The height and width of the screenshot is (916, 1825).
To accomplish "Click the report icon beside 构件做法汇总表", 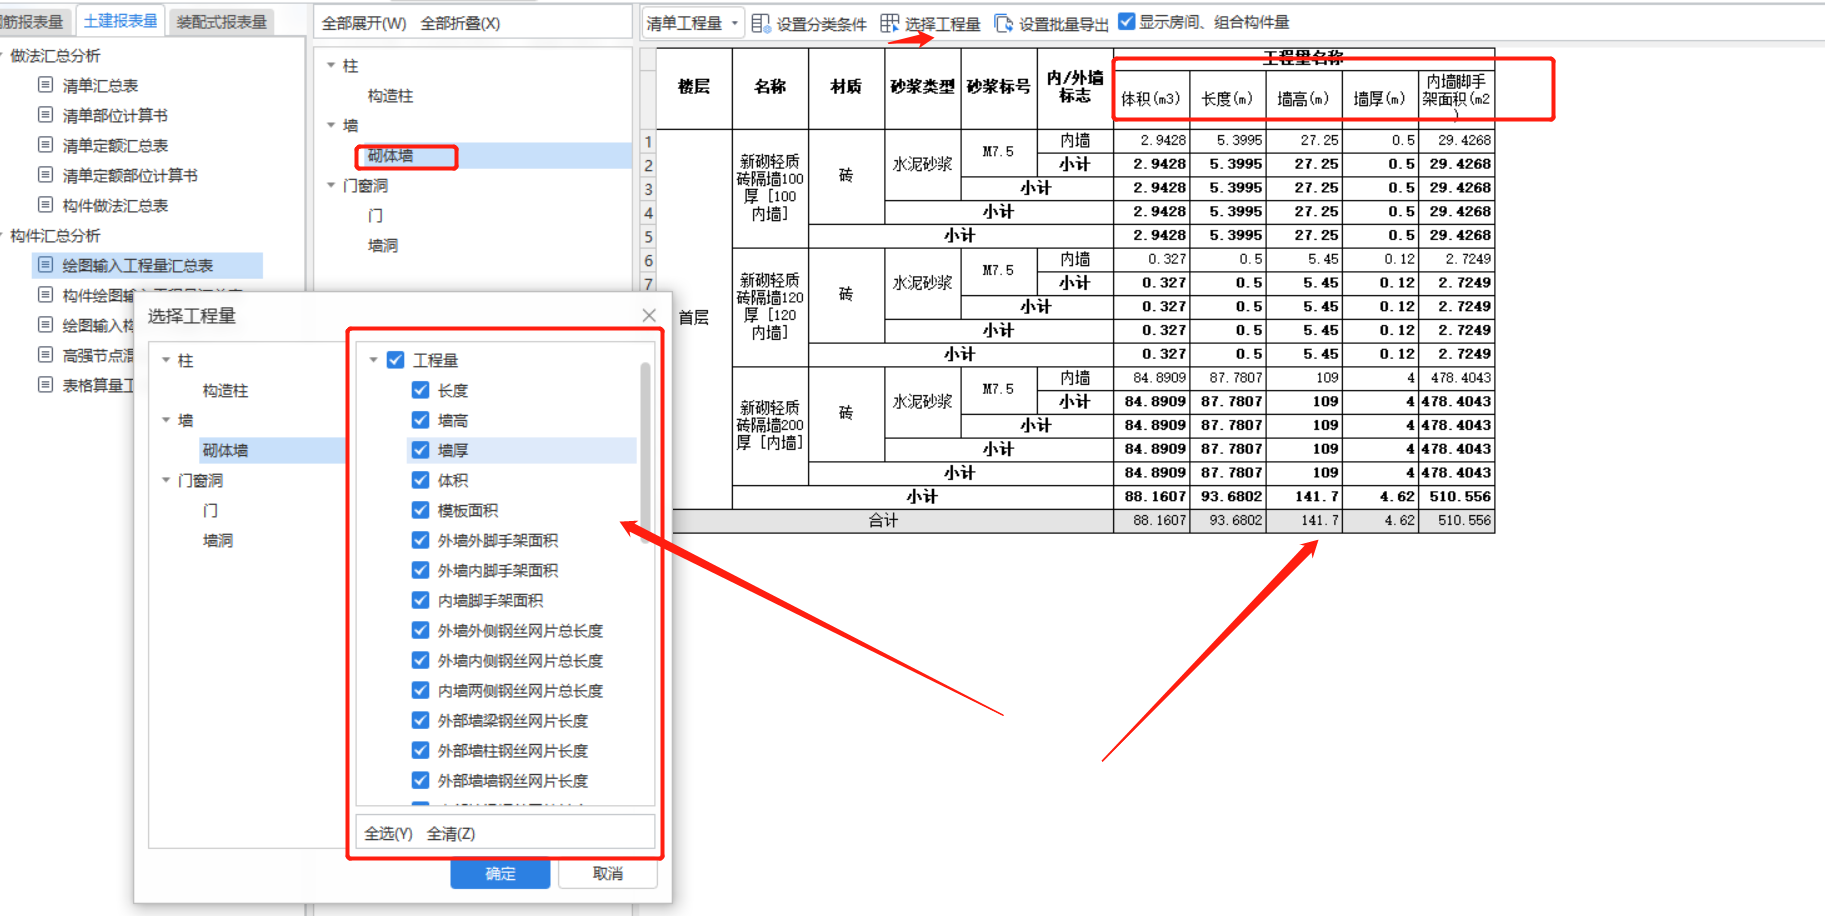I will point(45,205).
